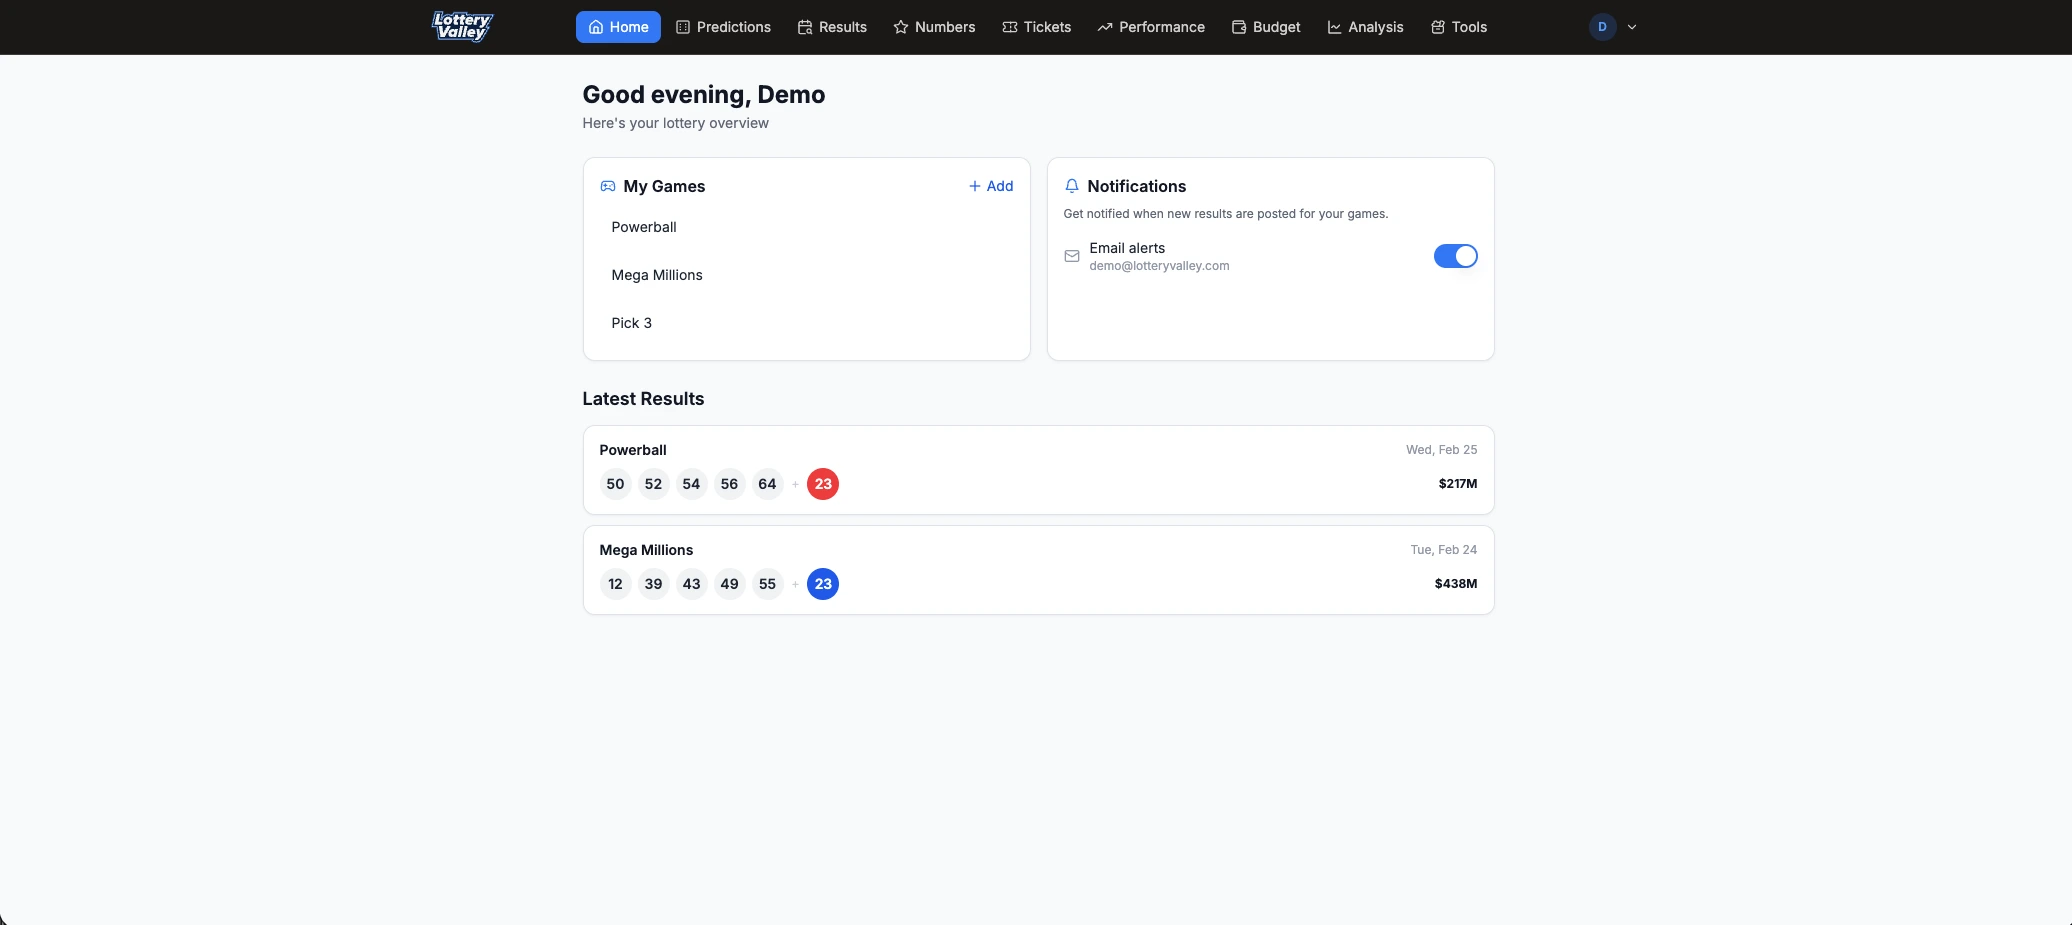Click the Lottery Valley logo
The image size is (2072, 925).
[461, 27]
